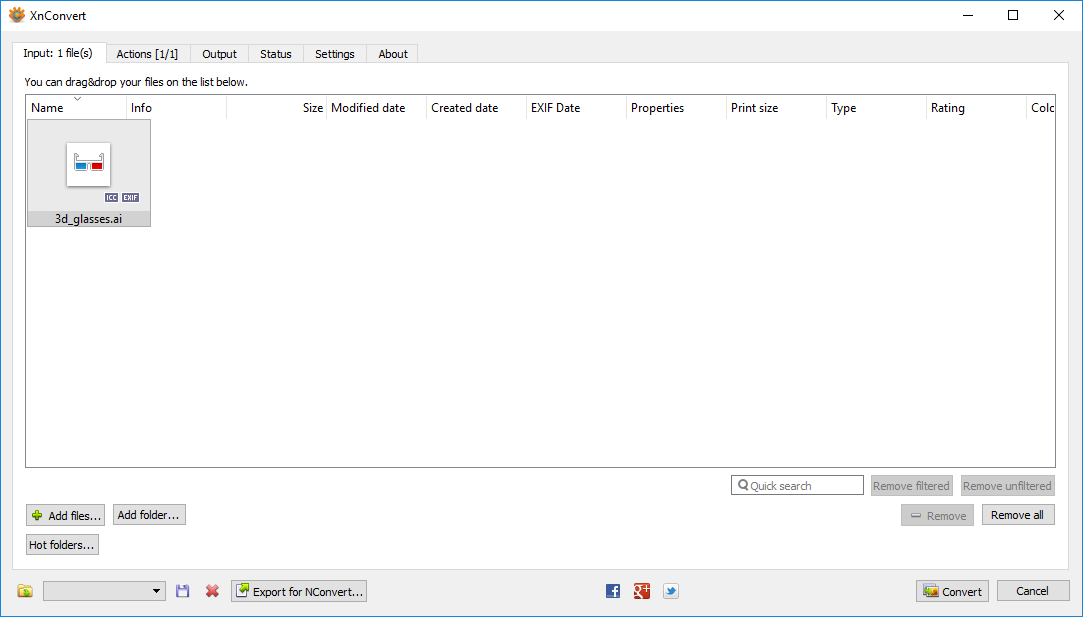The height and width of the screenshot is (617, 1083).
Task: Open the Status tab
Action: point(276,54)
